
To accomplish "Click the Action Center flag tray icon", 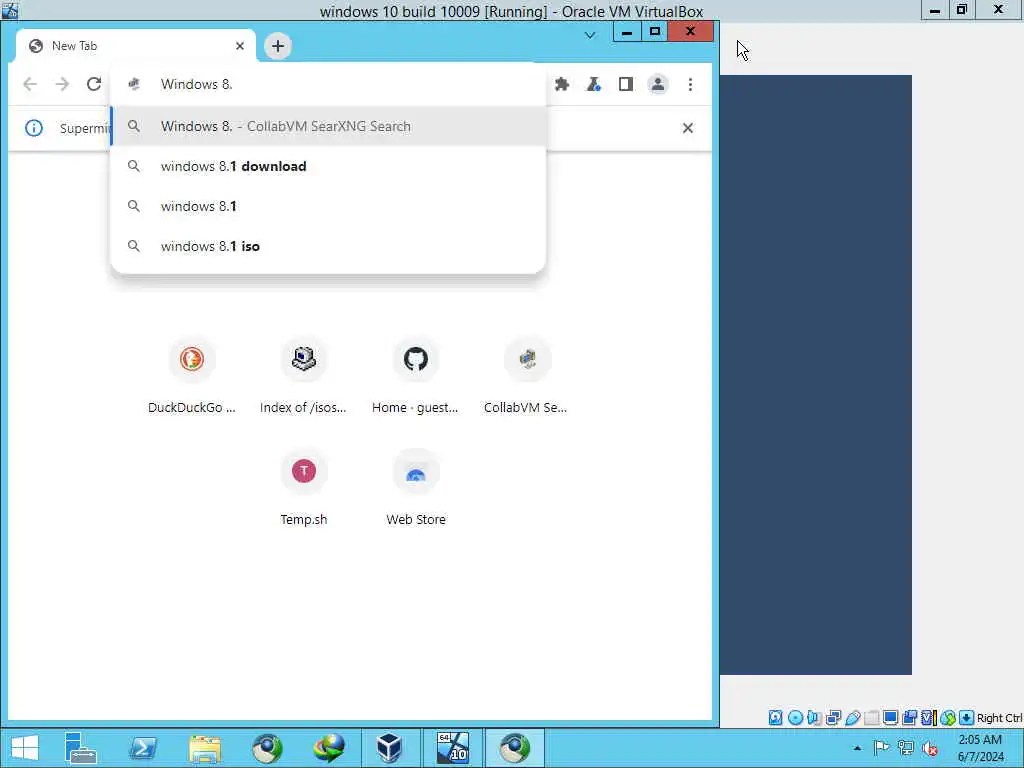I will coord(881,748).
